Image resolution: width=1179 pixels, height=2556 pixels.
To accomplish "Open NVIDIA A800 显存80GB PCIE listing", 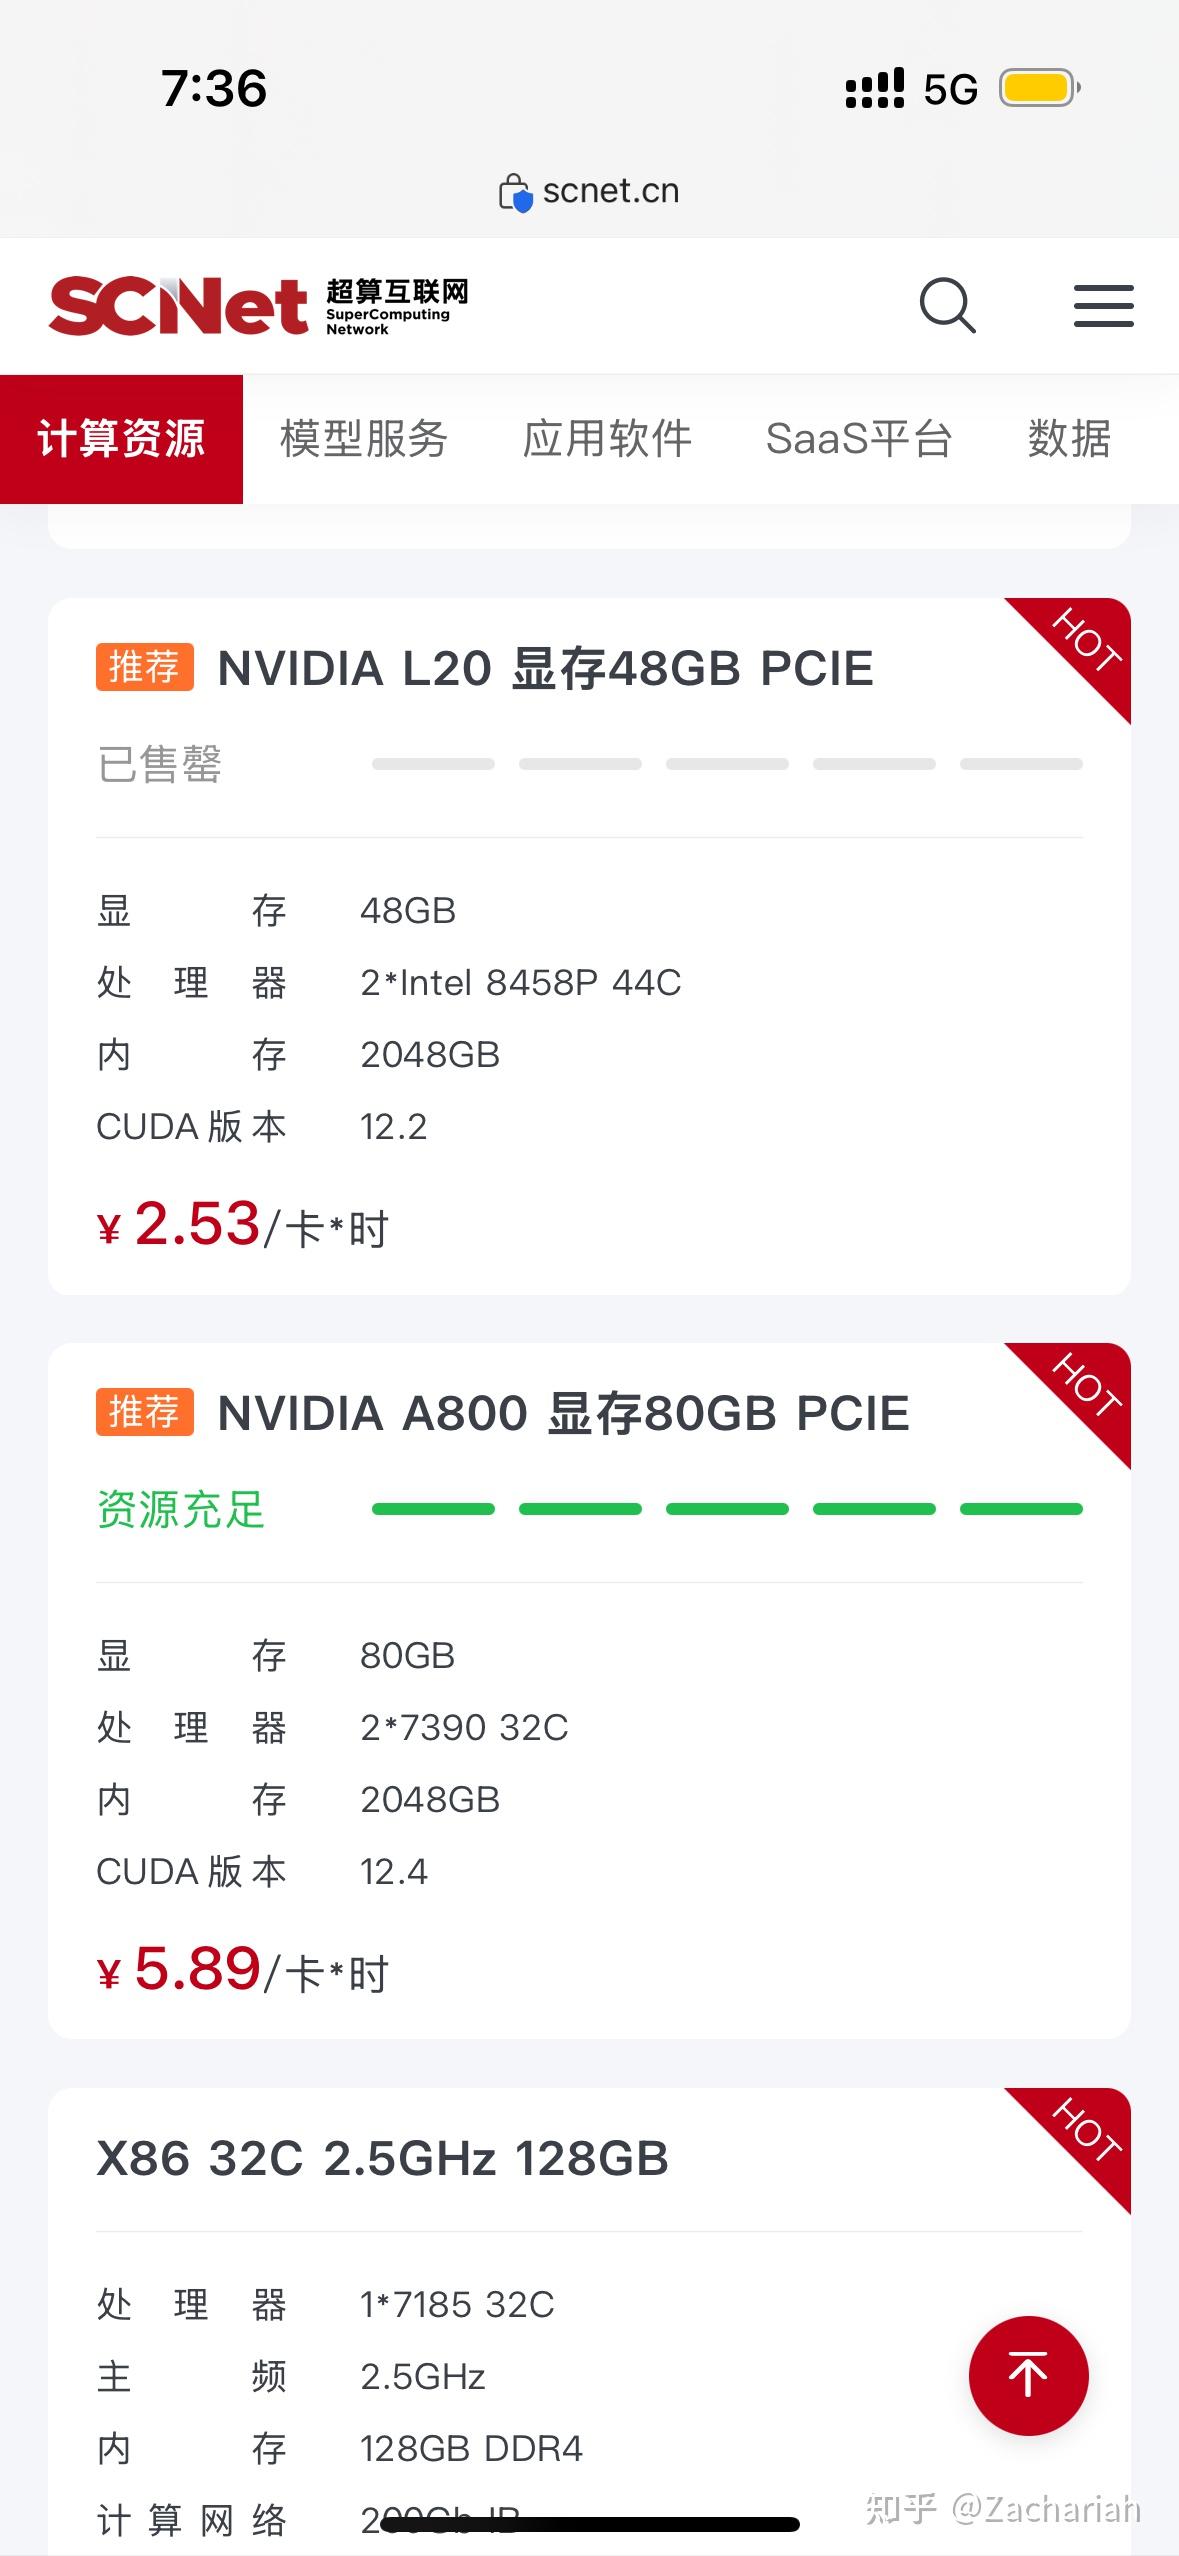I will tap(563, 1413).
